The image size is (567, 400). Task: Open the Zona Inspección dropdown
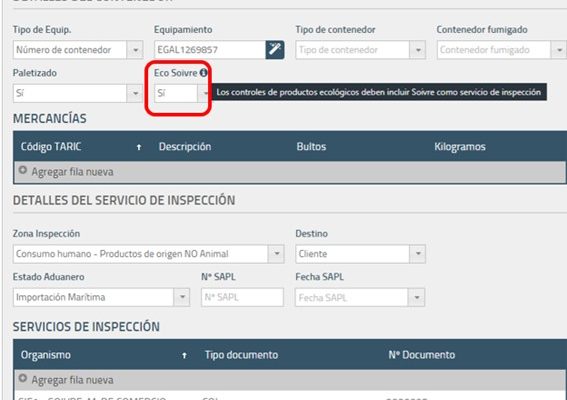coord(276,254)
